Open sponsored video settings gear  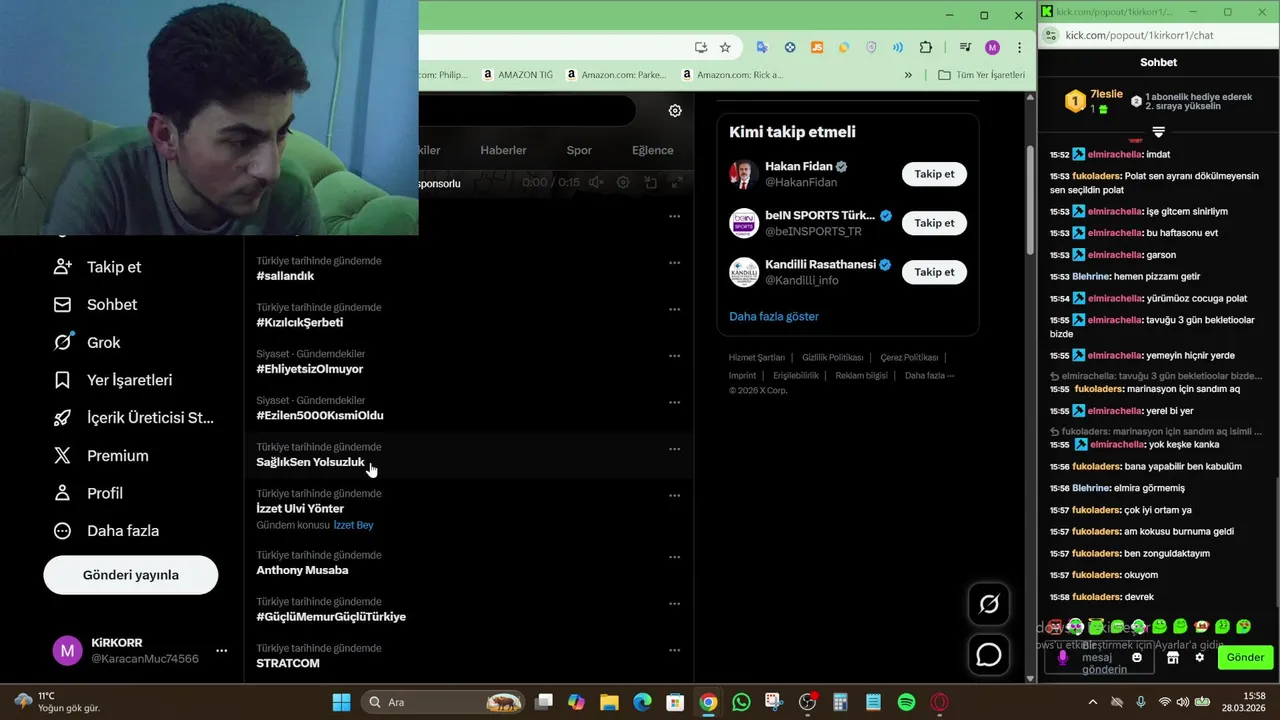pyautogui.click(x=623, y=182)
